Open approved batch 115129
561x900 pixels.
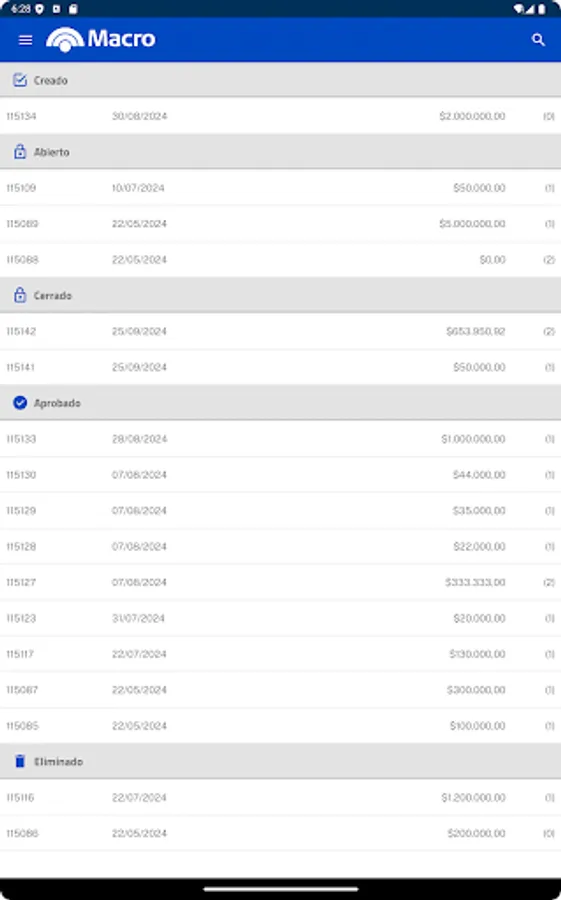click(x=280, y=510)
